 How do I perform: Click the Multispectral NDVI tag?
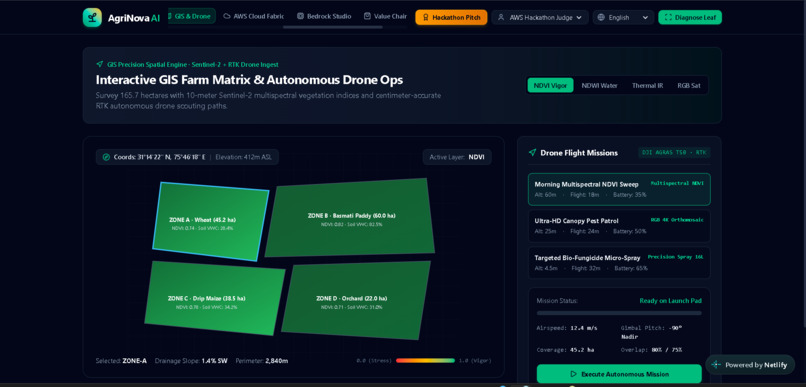[677, 183]
